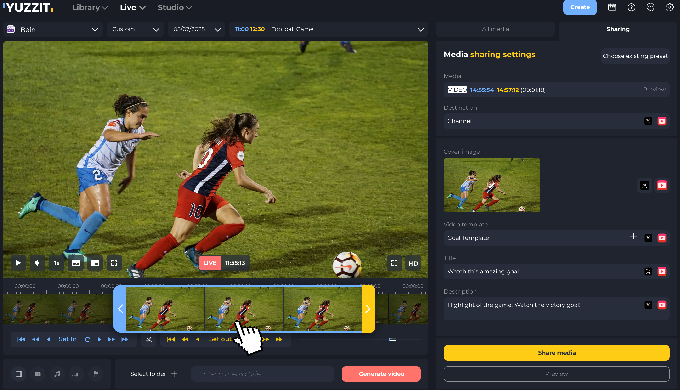The image size is (680, 390).
Task: Click the scissors cut icon between Set in and Set out
Action: tap(149, 339)
